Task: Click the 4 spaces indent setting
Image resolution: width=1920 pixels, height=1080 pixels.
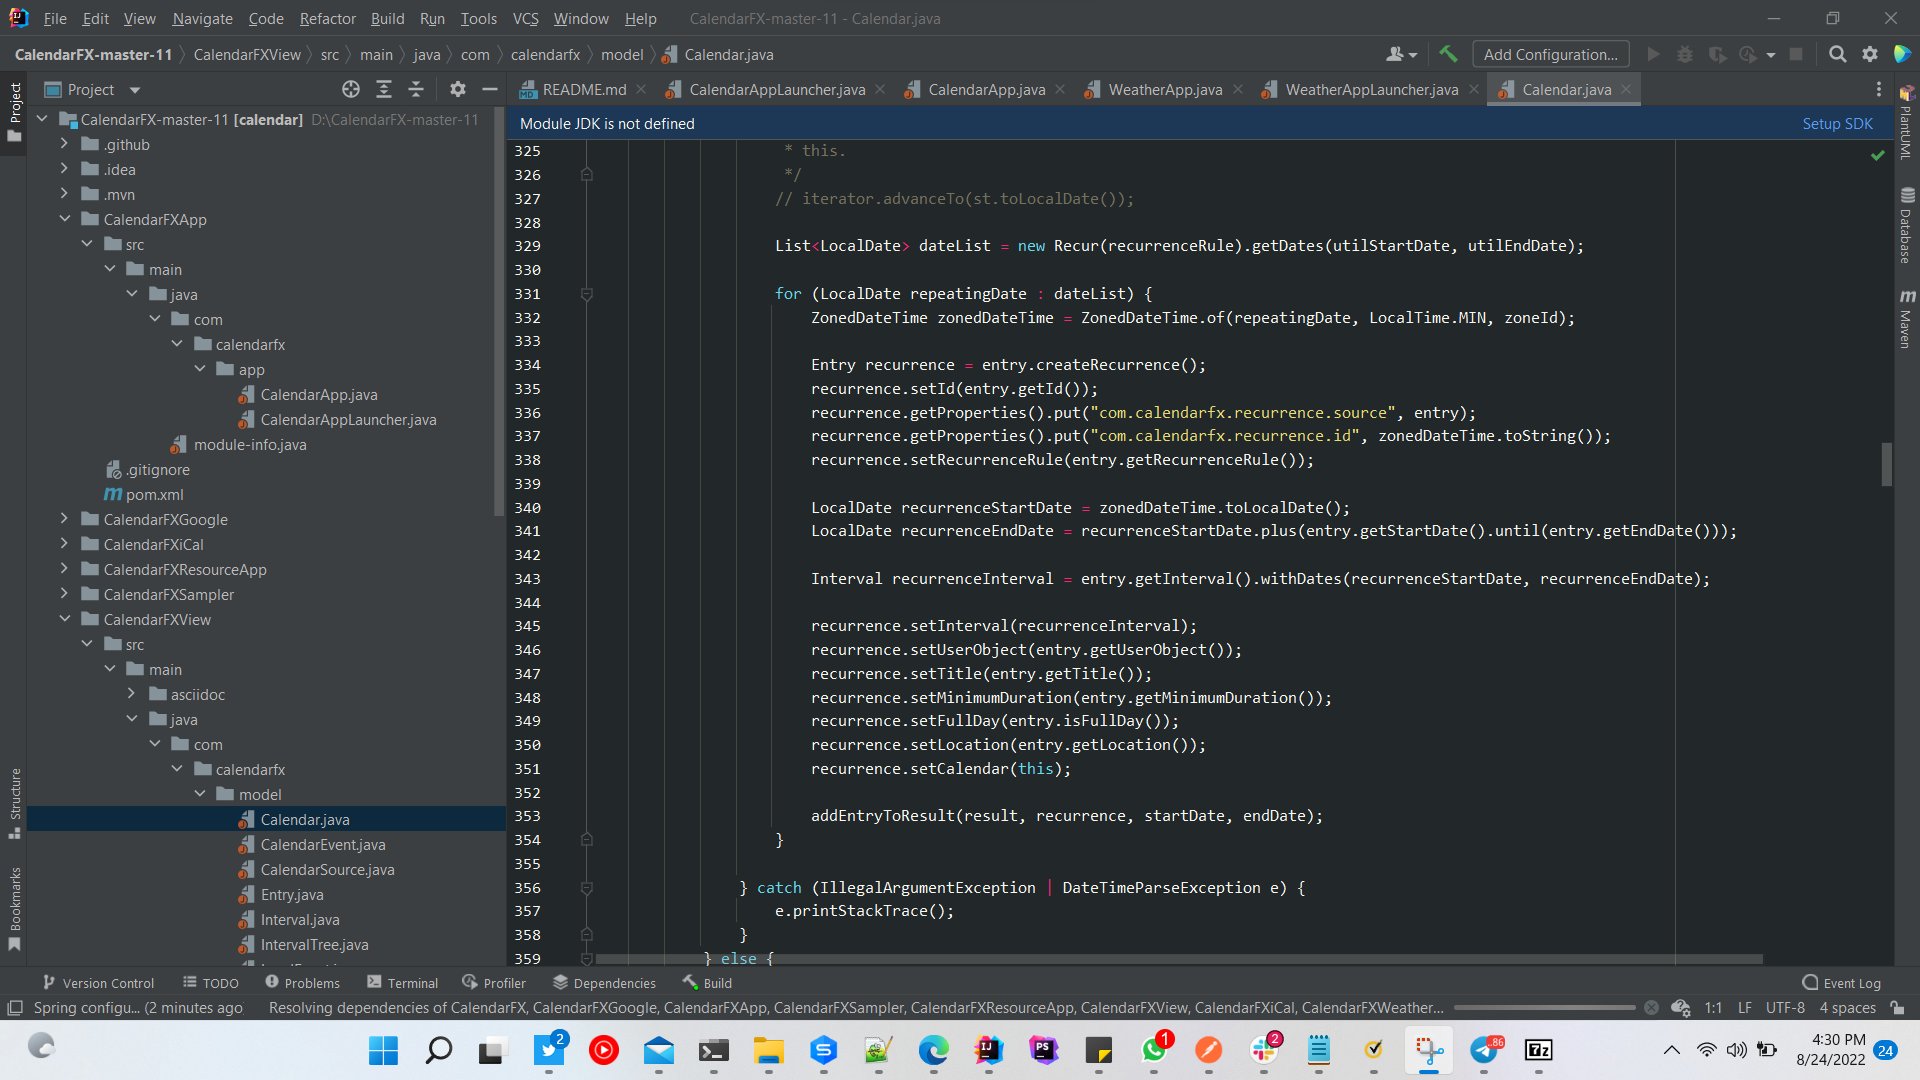Action: 1847,1008
